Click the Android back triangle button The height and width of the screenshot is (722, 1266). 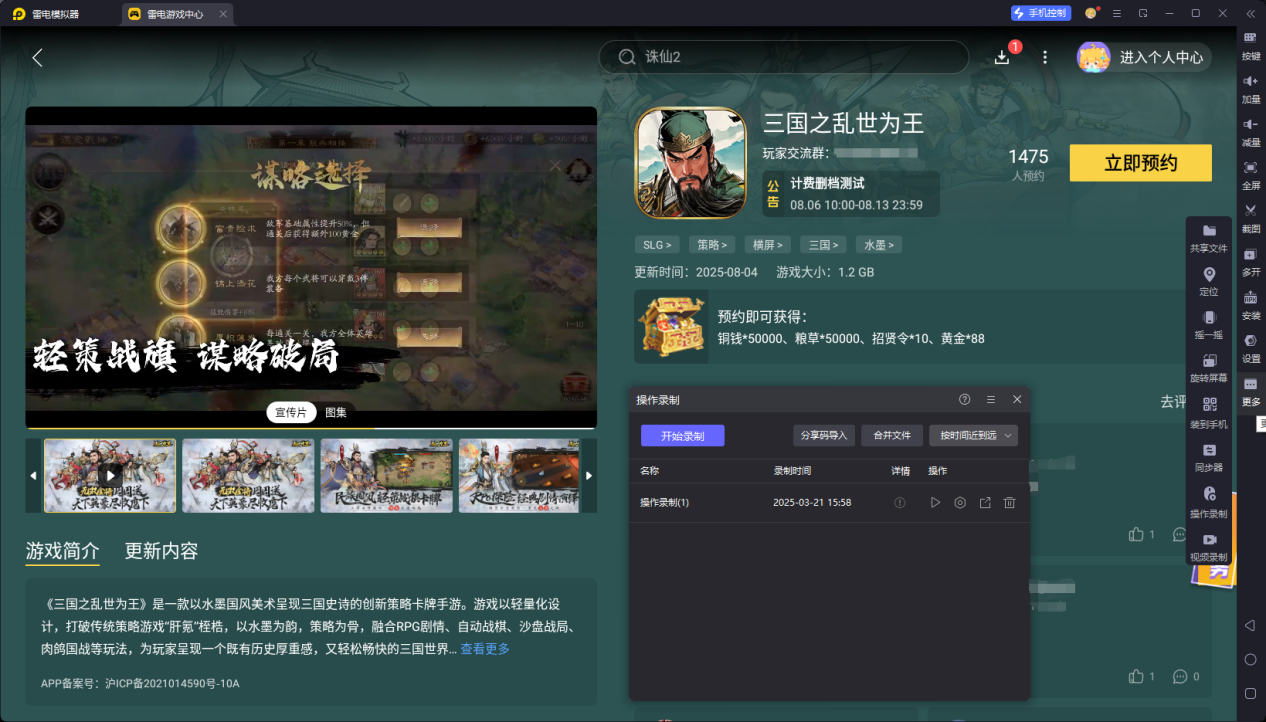click(1250, 625)
